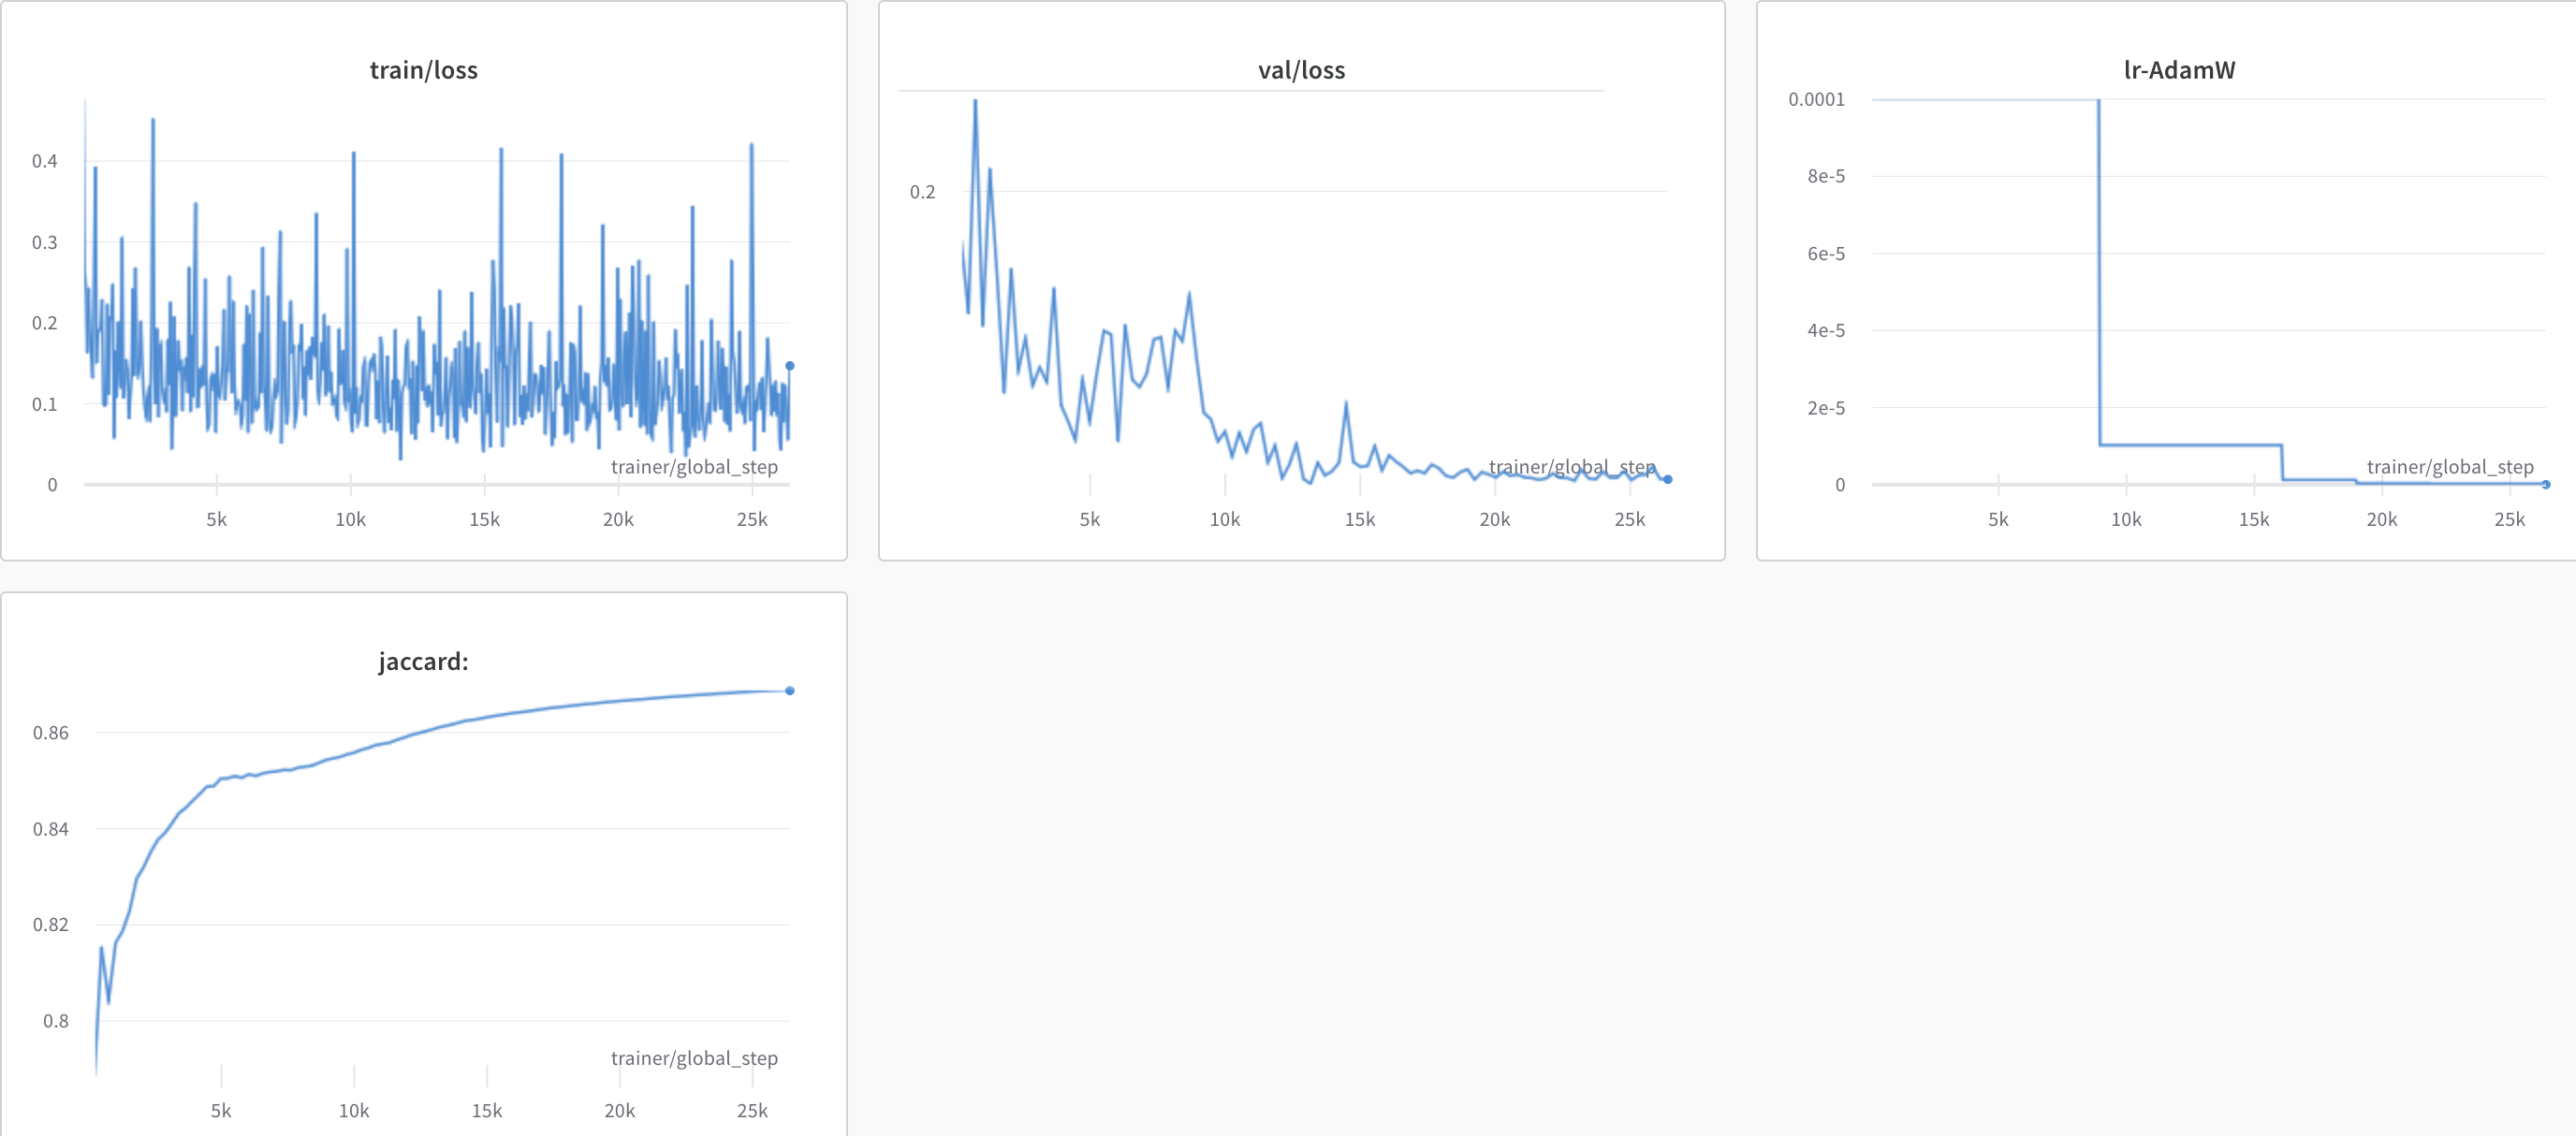Select the last data point on val/loss
The image size is (2576, 1136).
(1668, 479)
